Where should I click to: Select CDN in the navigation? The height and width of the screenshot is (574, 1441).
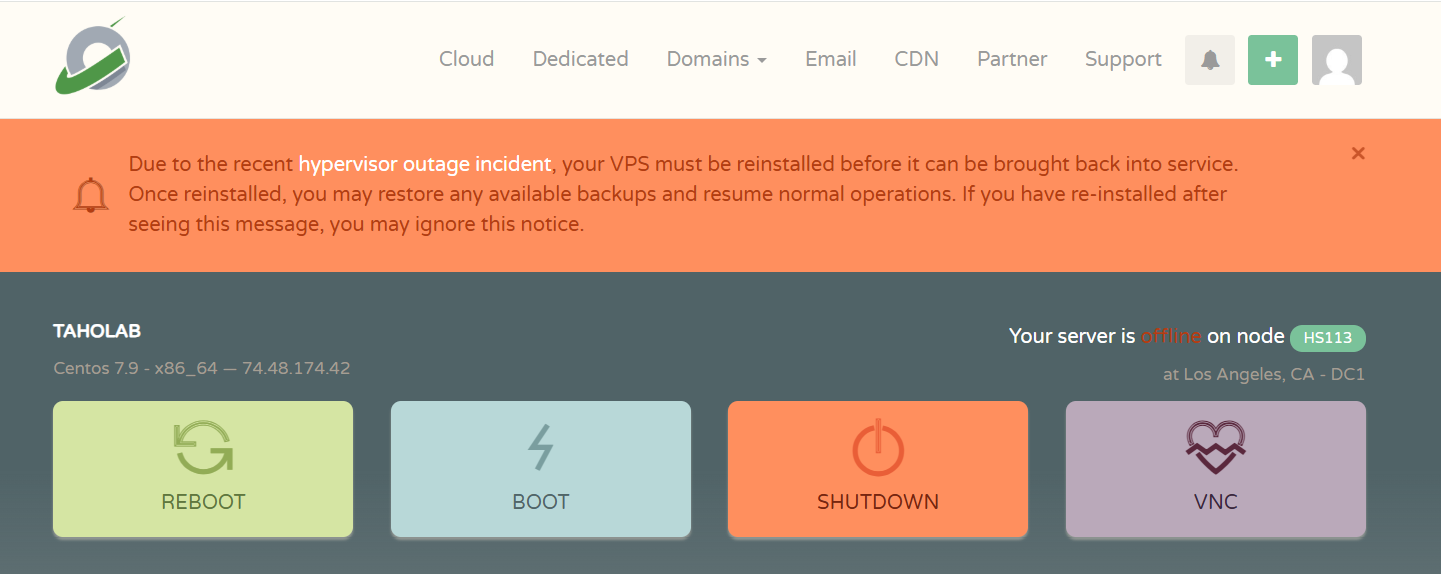click(x=916, y=59)
